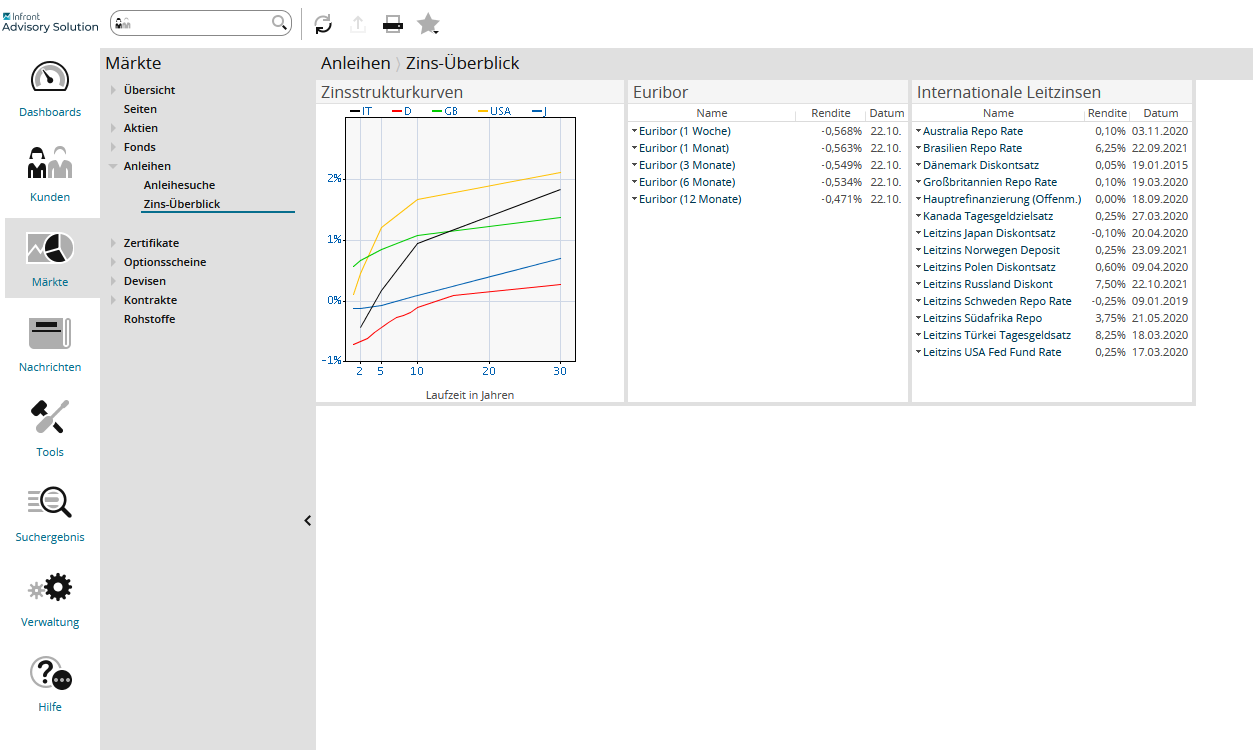Select Rohstoffe in the Märkte menu

tap(149, 319)
